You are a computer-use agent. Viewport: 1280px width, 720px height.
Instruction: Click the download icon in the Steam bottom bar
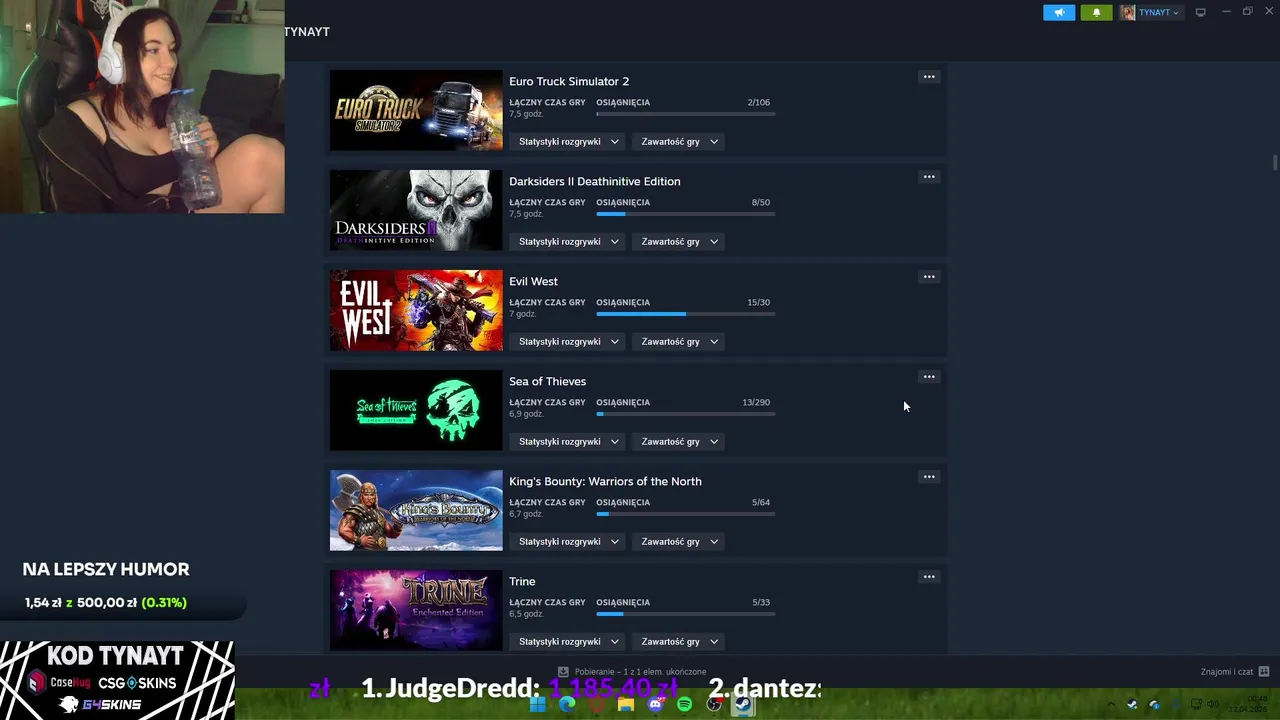pyautogui.click(x=563, y=672)
